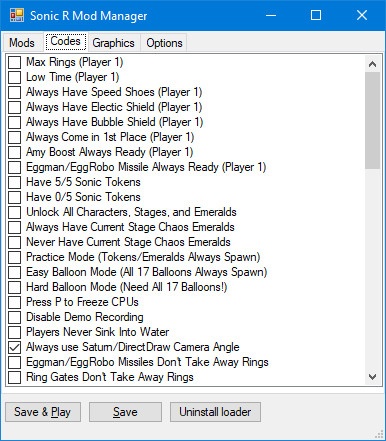Select the Codes tab
Viewport: 386px width, 441px height.
click(x=66, y=41)
